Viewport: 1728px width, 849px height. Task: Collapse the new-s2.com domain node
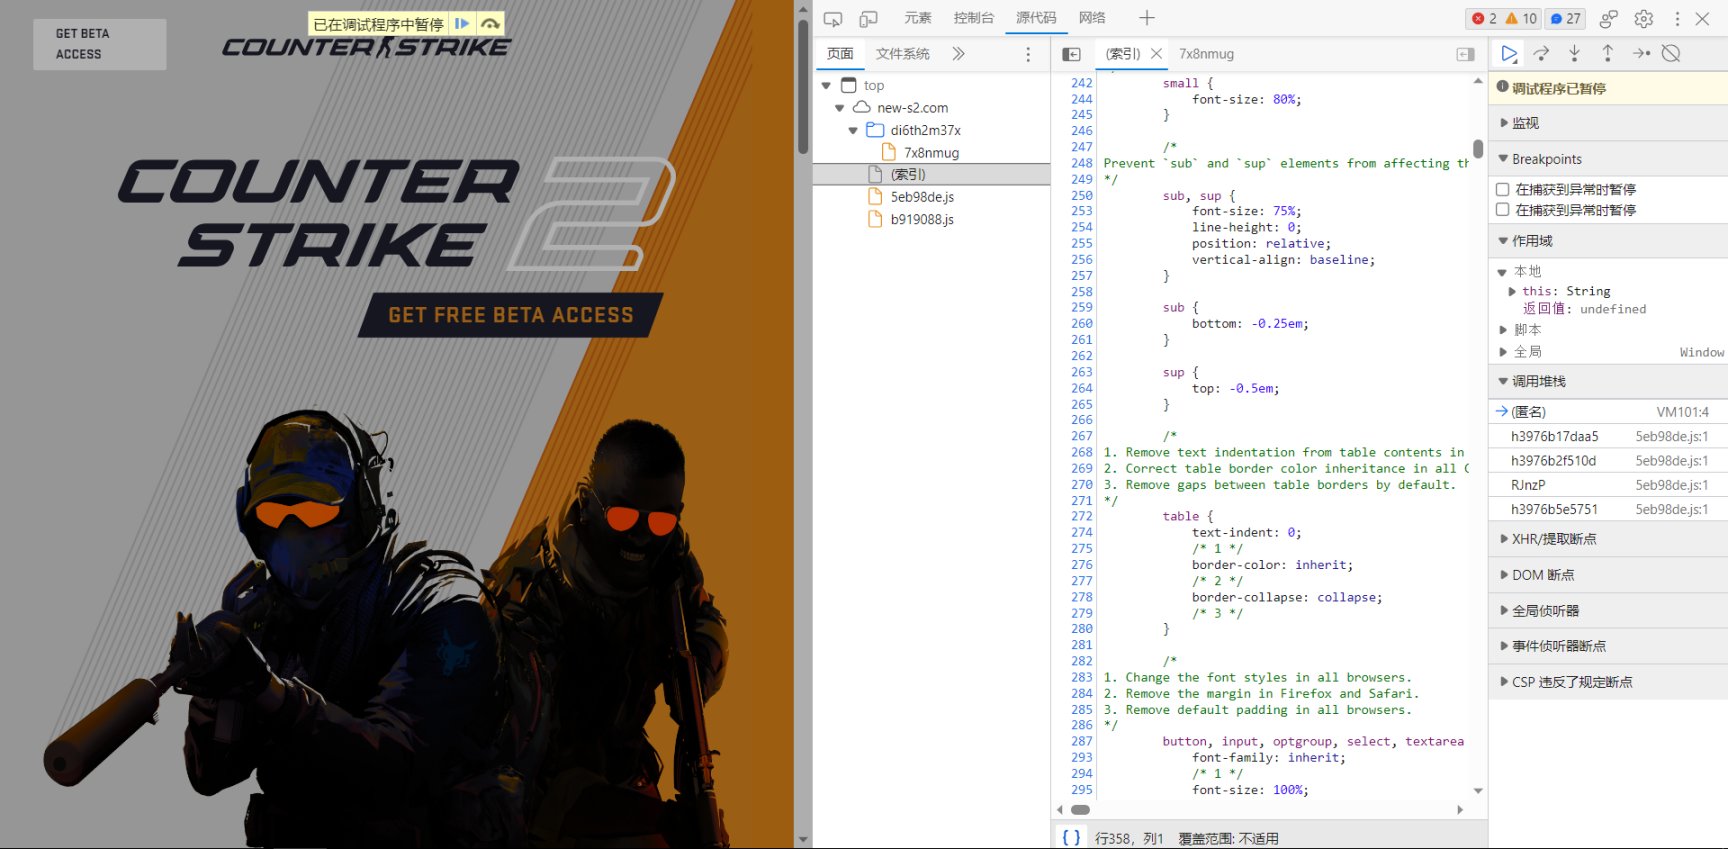840,108
